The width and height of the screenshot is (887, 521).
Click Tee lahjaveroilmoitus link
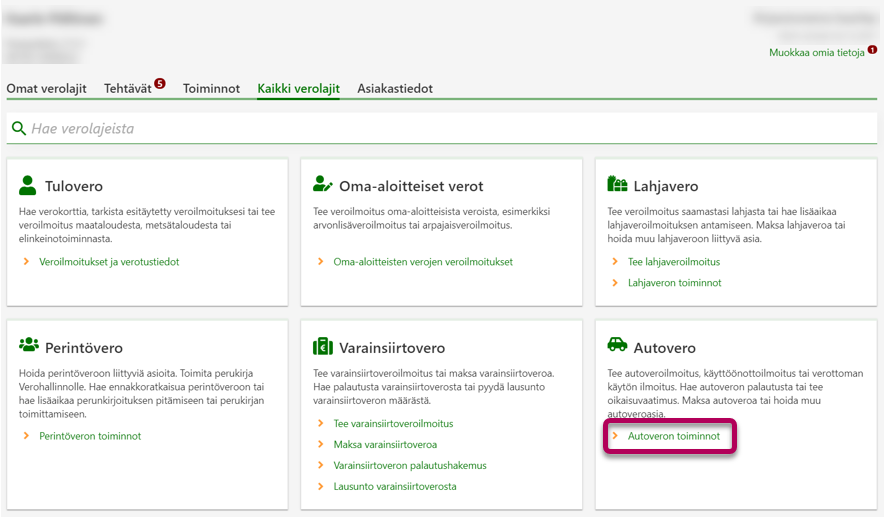click(673, 262)
